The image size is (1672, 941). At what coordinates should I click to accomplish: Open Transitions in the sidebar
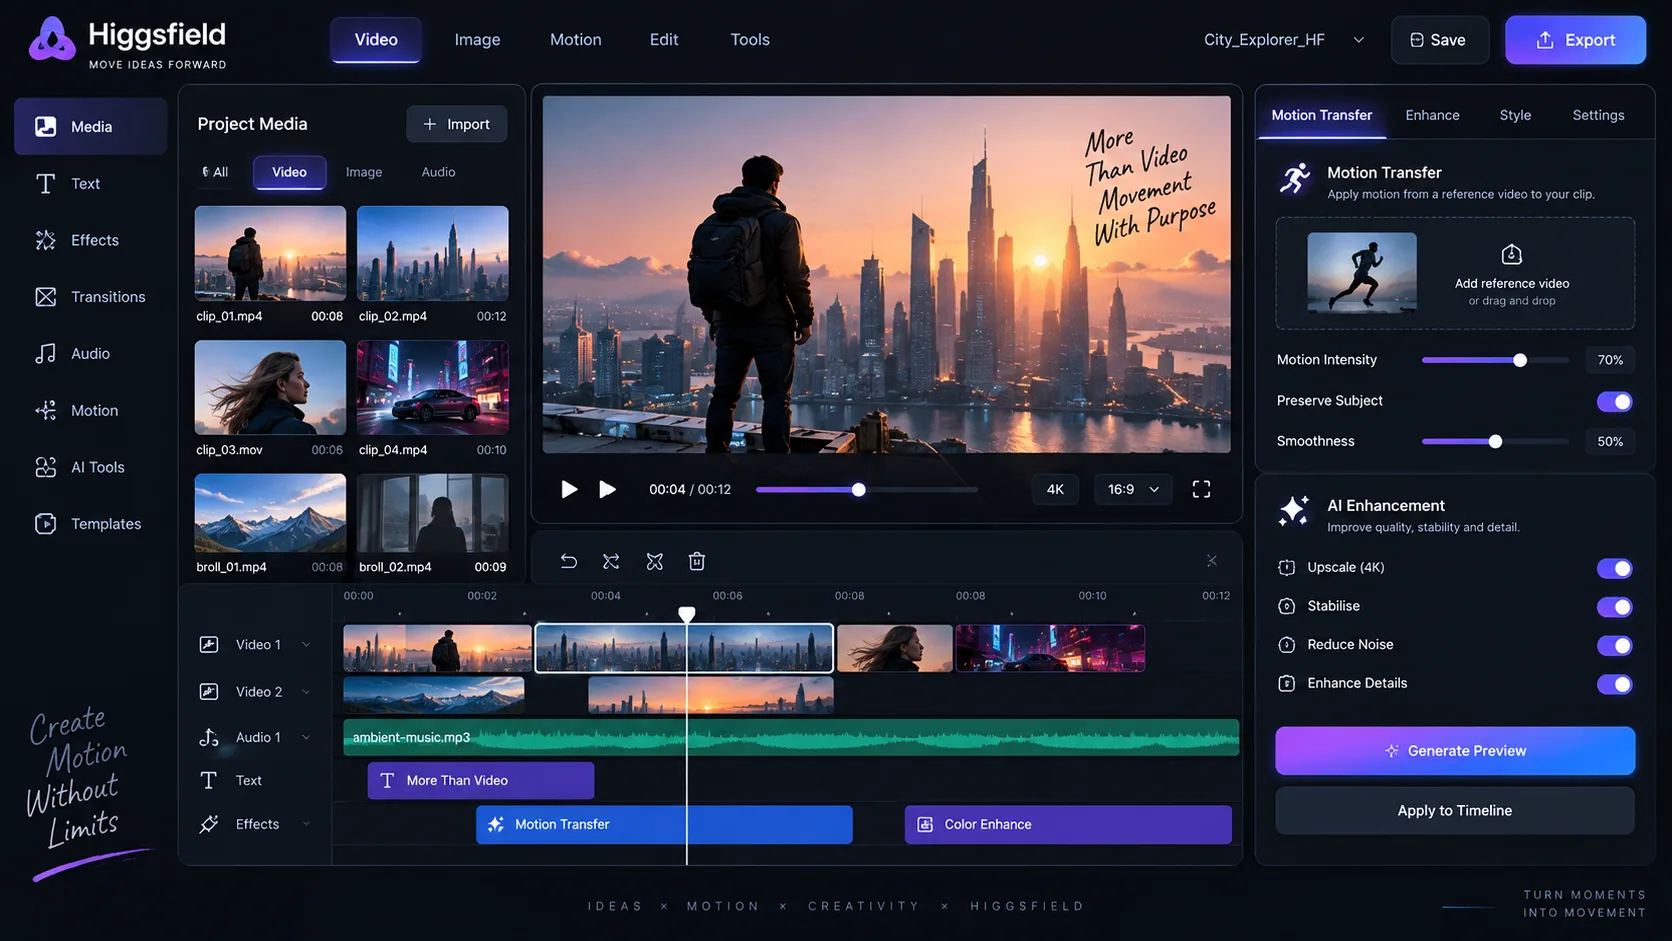click(x=90, y=297)
